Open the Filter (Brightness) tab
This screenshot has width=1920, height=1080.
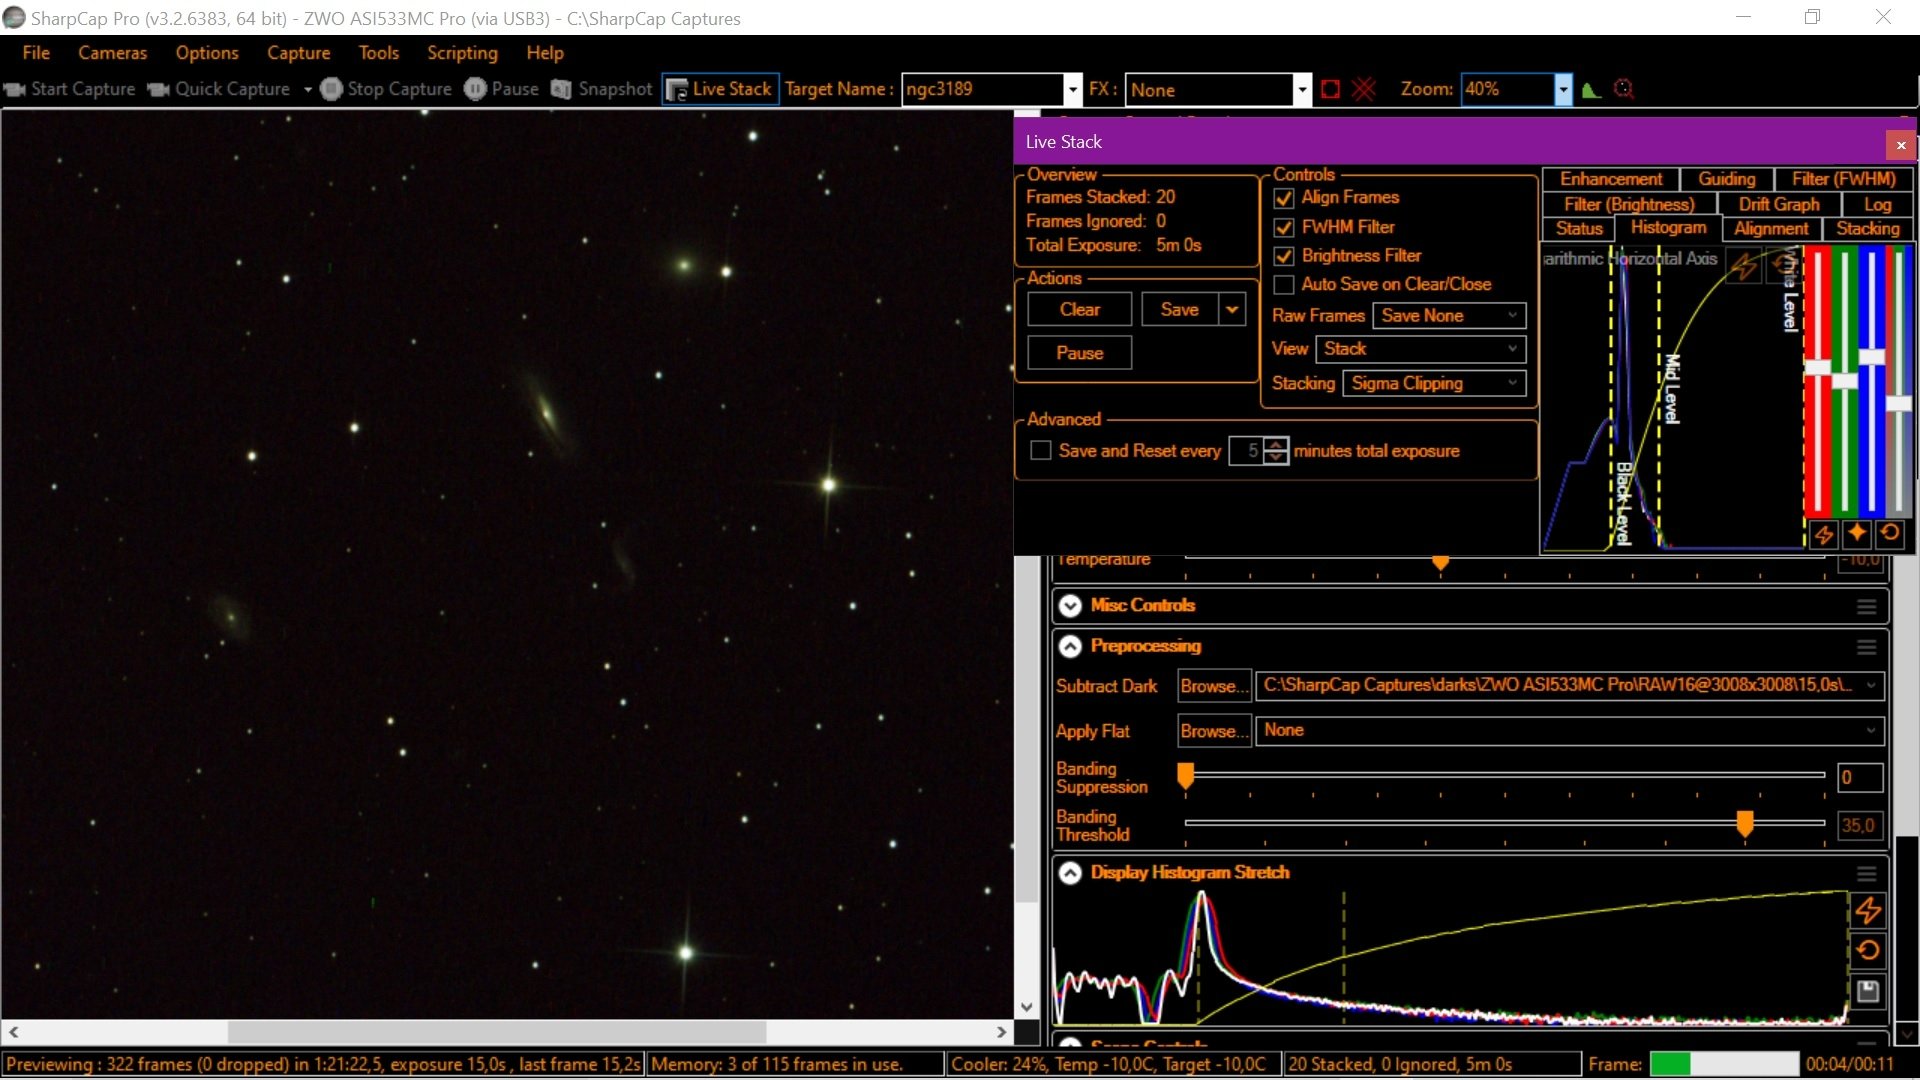[1630, 204]
